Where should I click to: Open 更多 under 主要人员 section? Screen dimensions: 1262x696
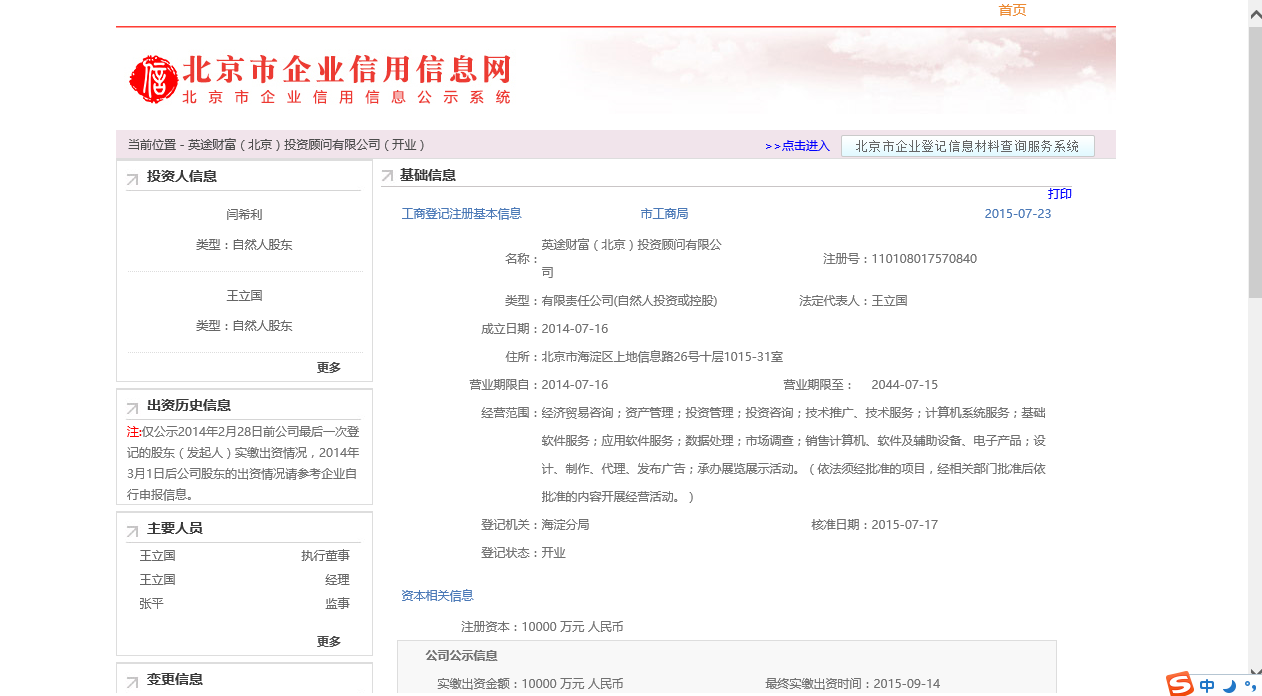(329, 642)
